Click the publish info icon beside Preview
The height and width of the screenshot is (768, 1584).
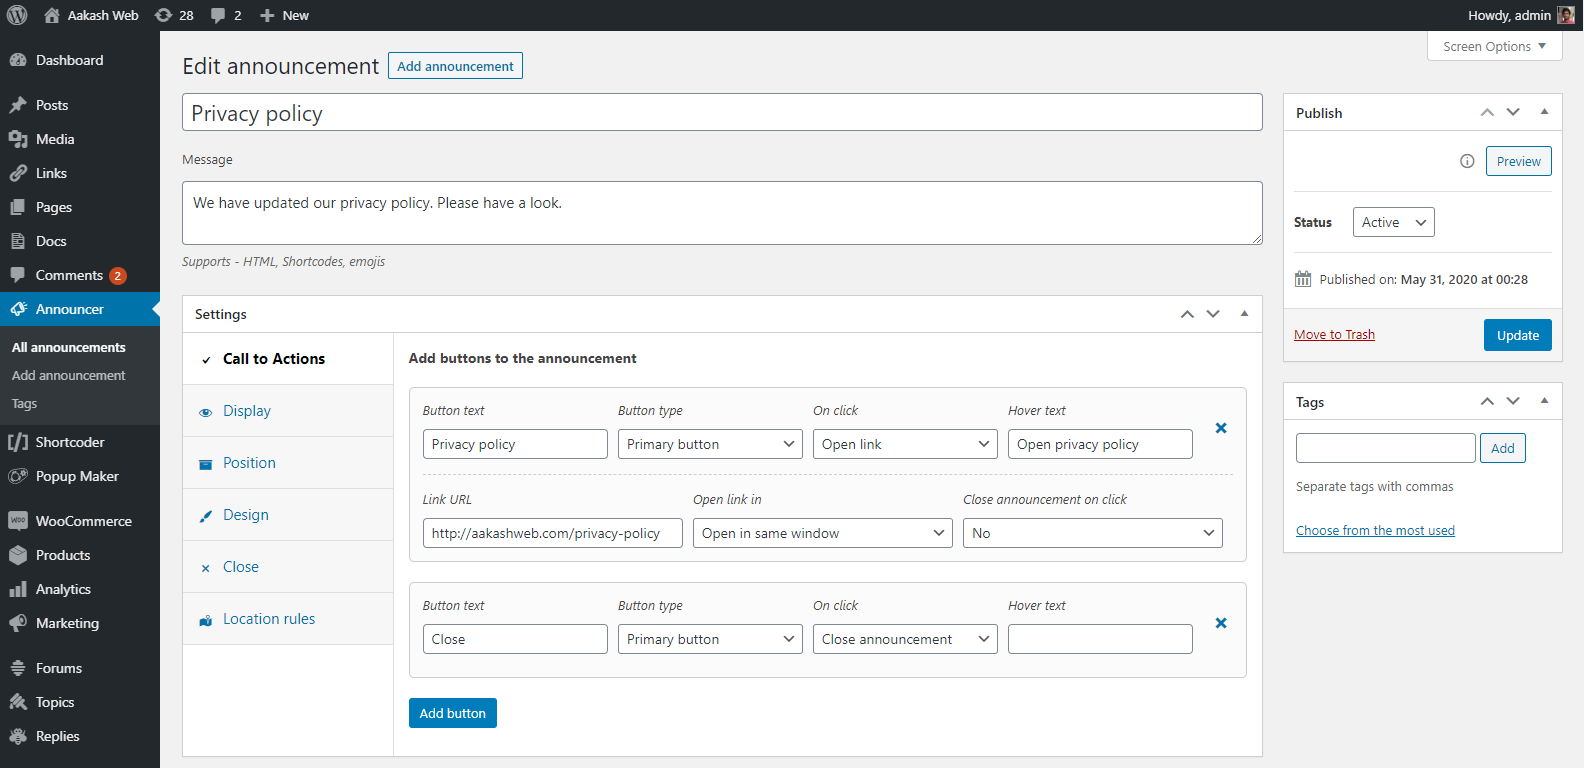1467,161
